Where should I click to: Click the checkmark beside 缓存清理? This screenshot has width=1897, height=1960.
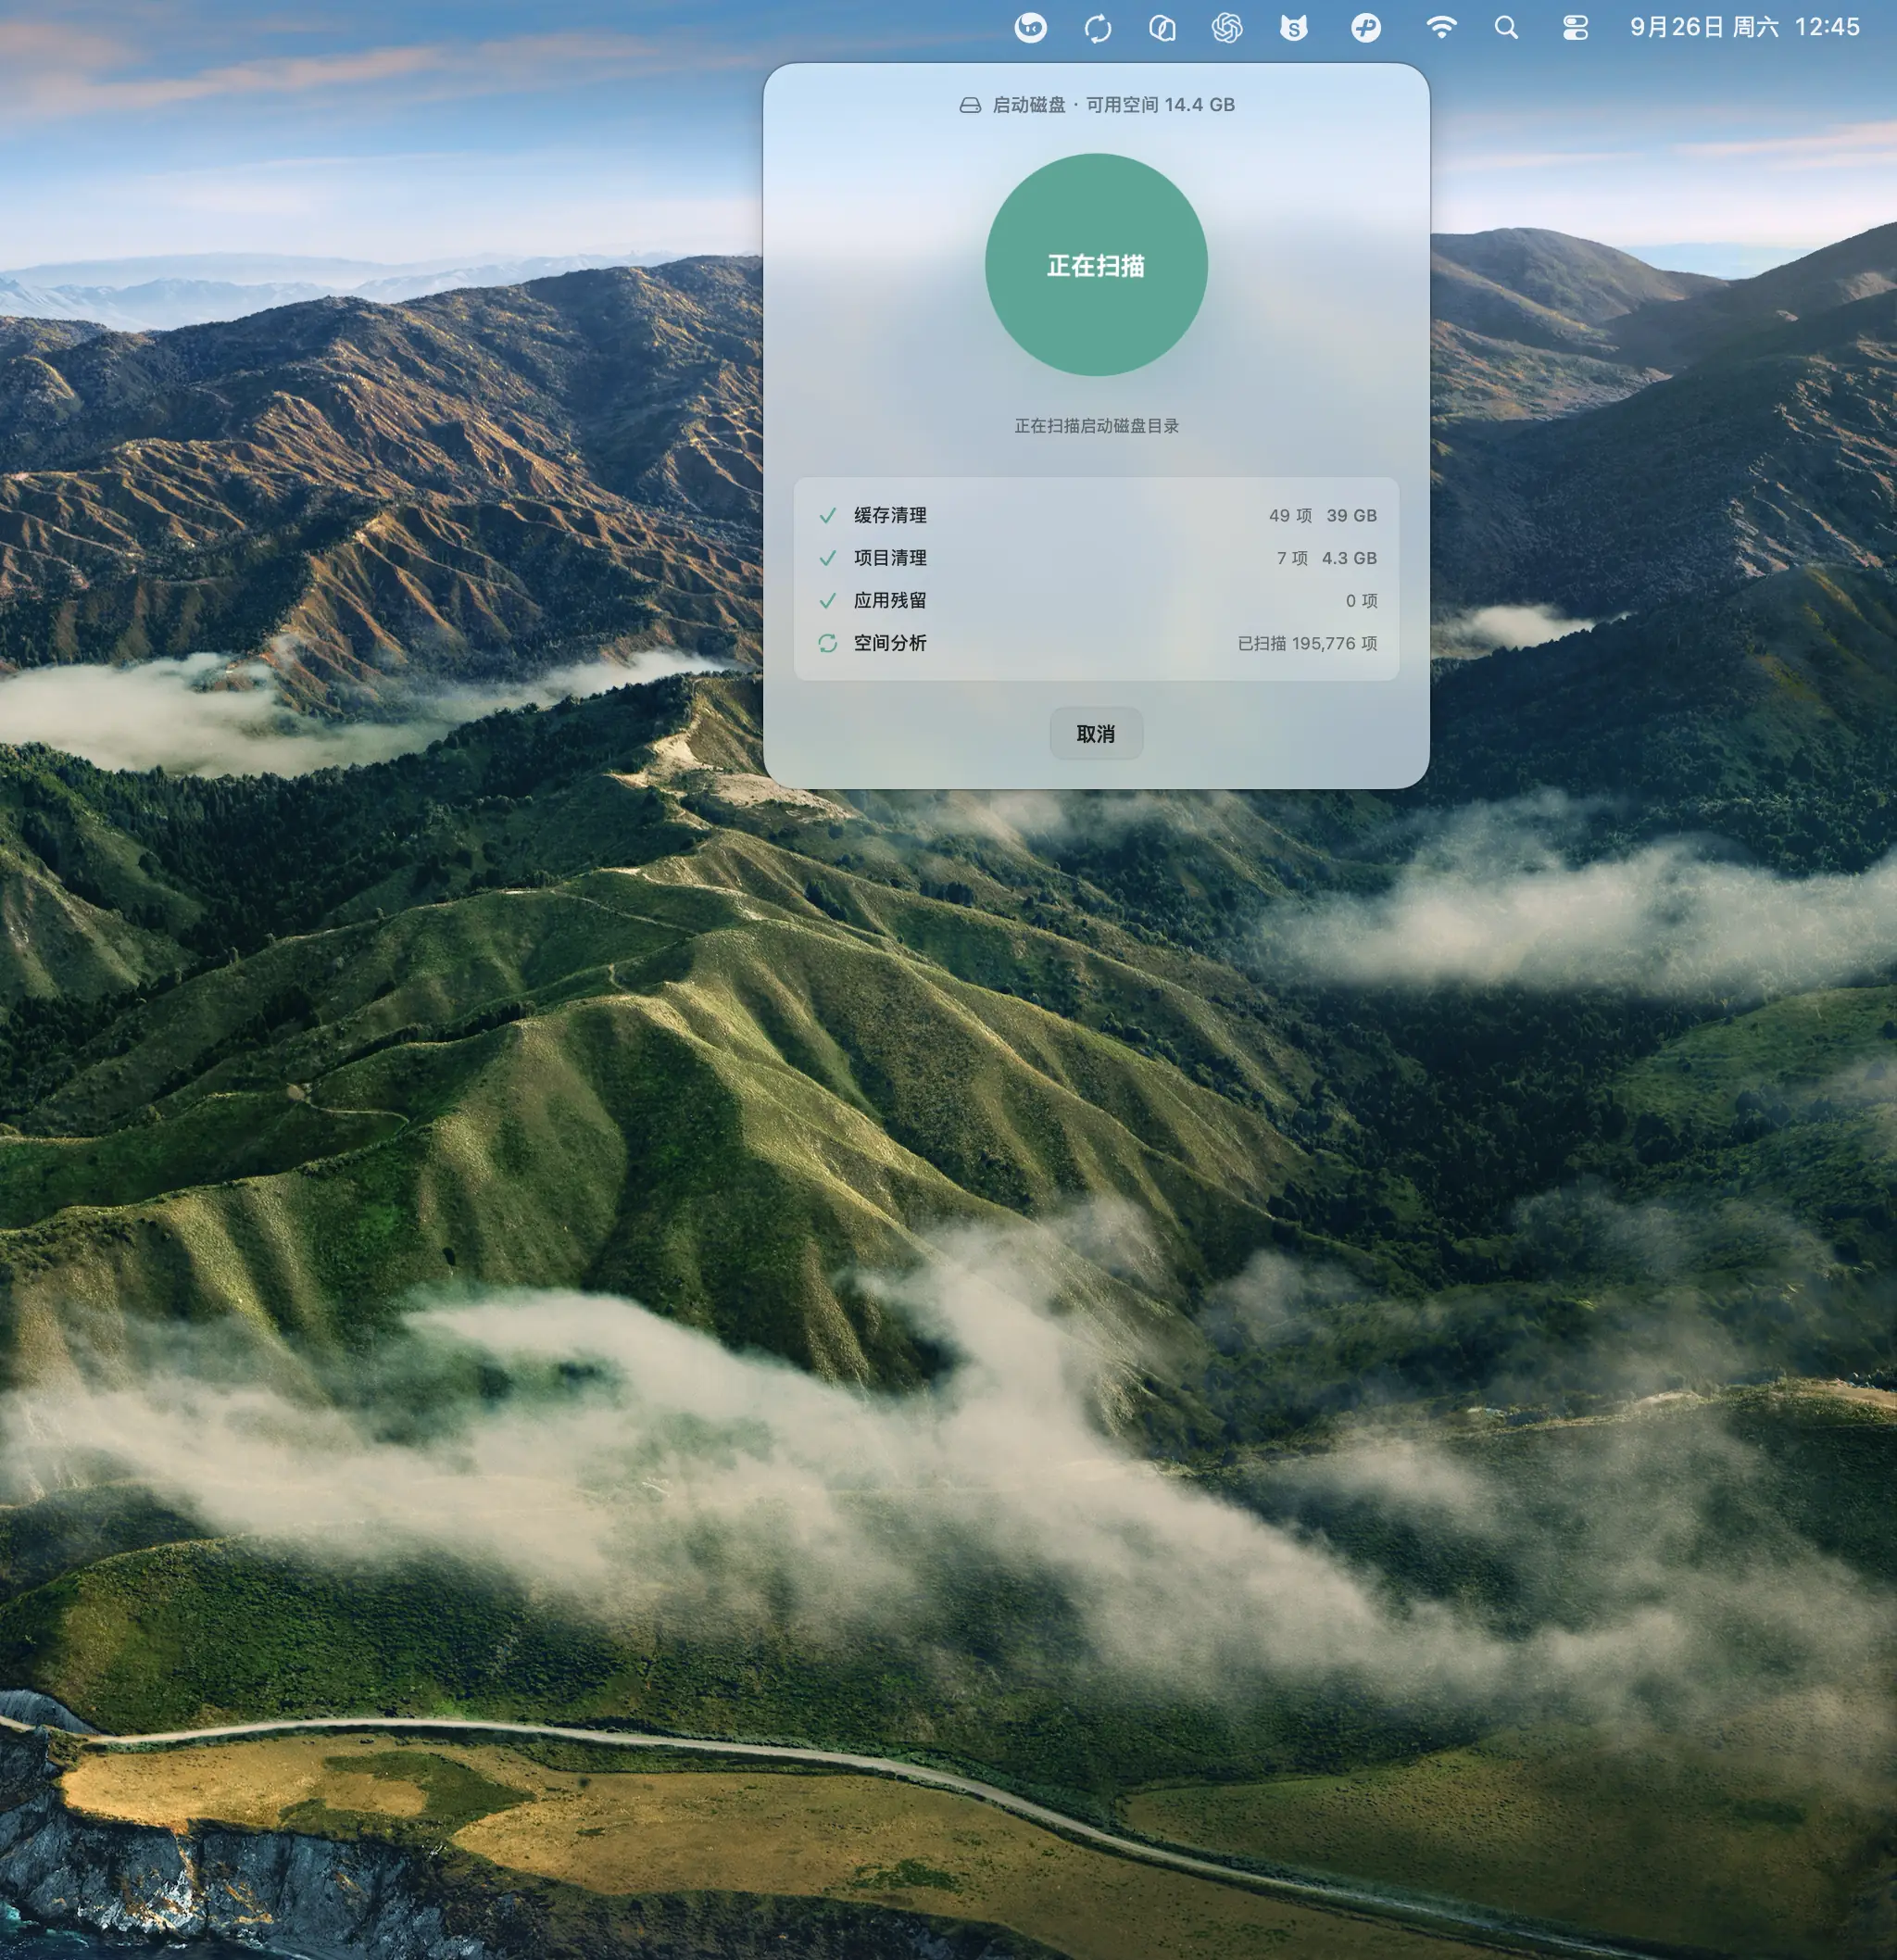[x=827, y=516]
